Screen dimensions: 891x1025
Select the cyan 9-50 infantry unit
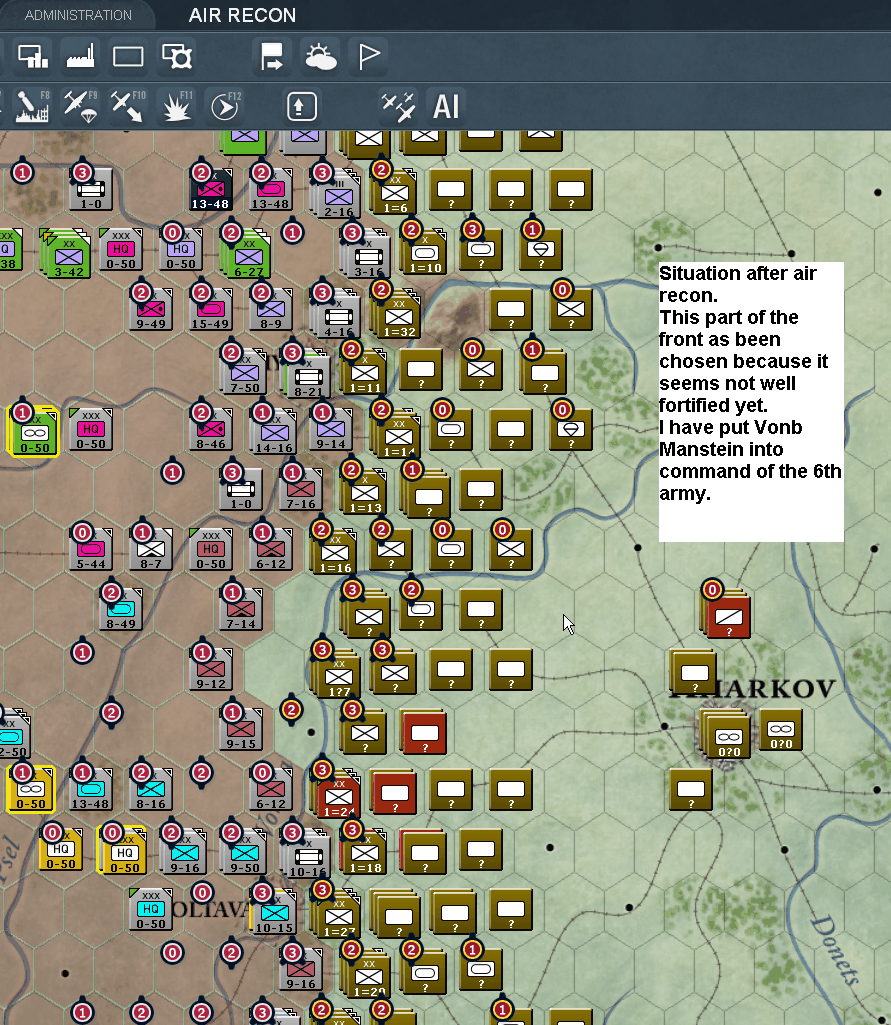pos(243,851)
